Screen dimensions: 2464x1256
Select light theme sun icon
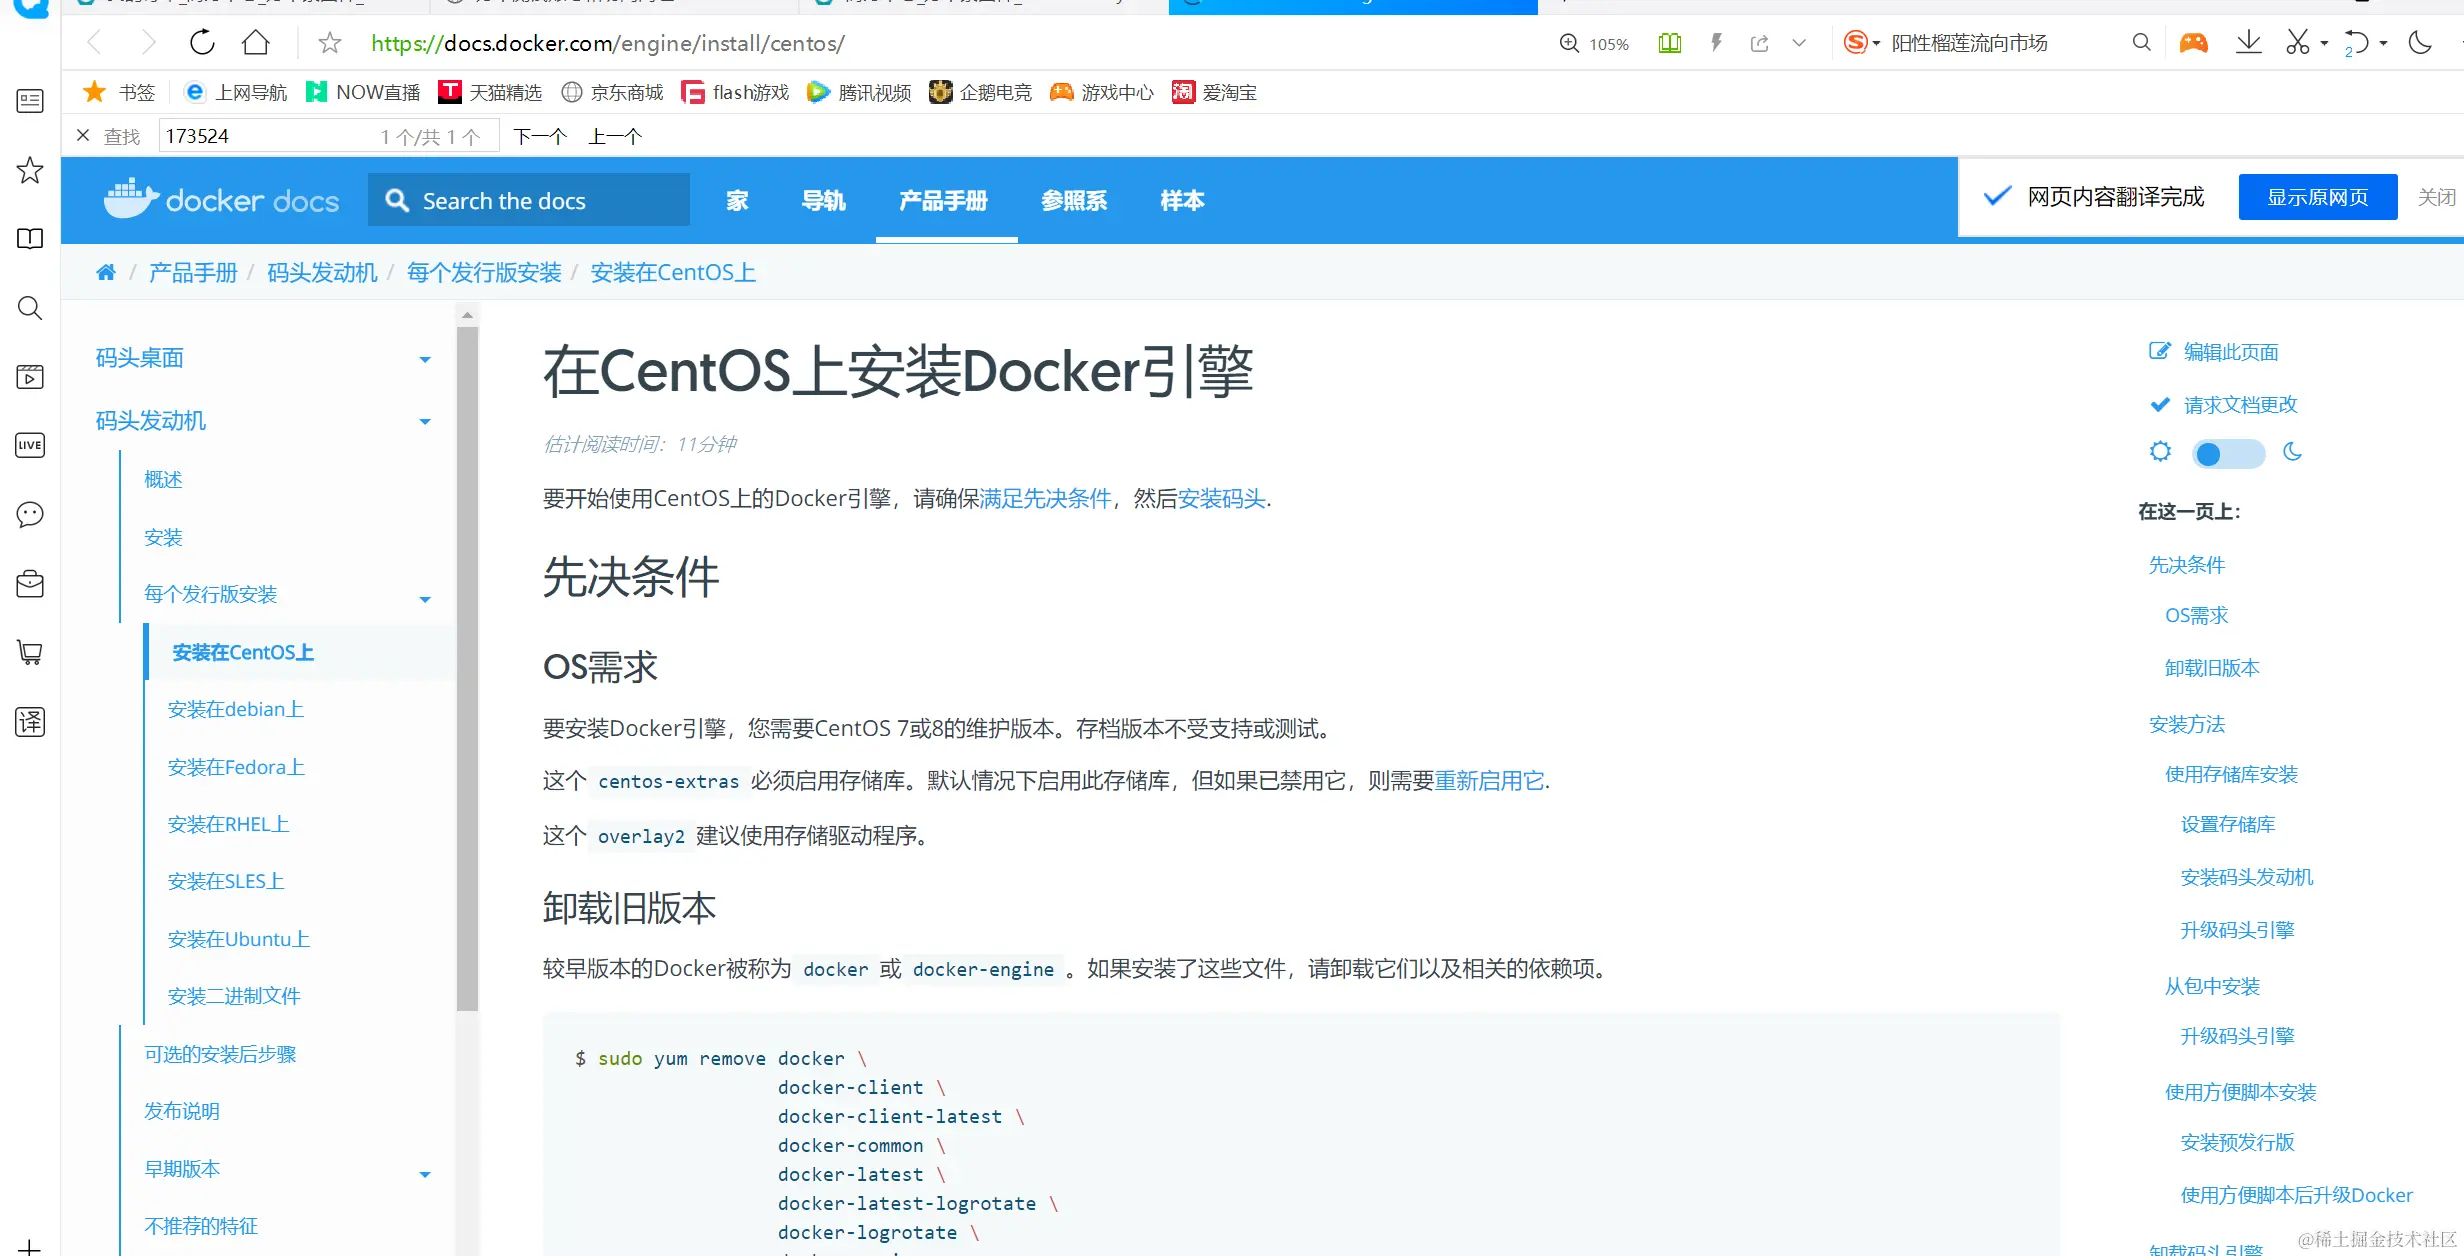[x=2160, y=452]
